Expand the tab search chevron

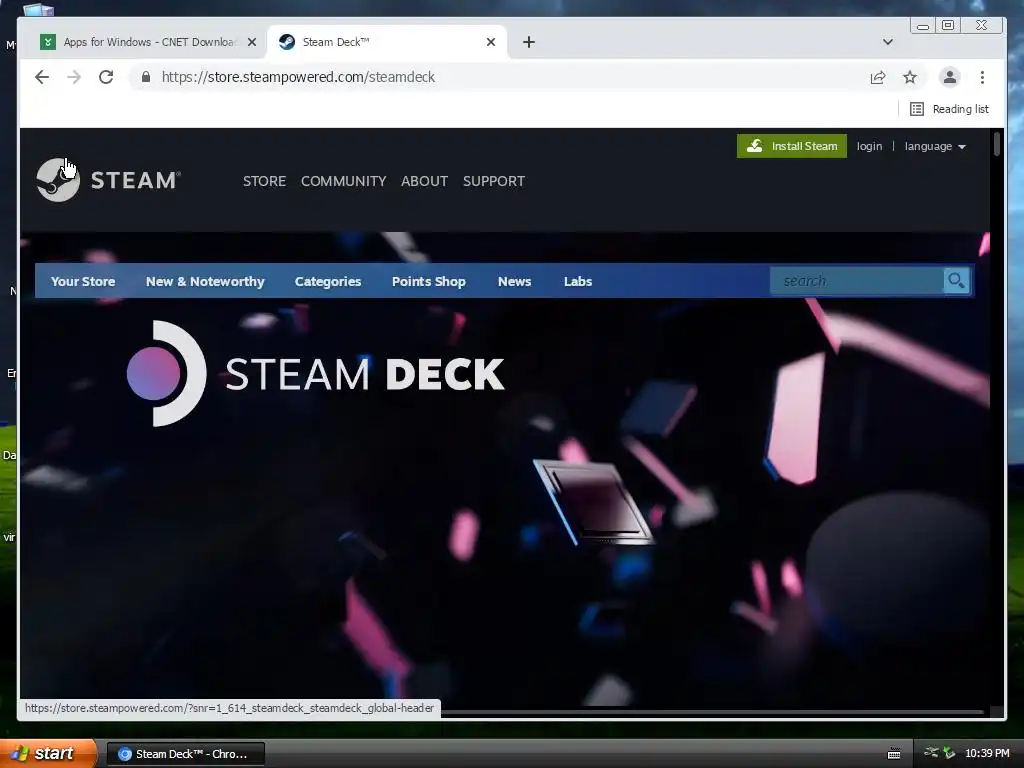[888, 42]
